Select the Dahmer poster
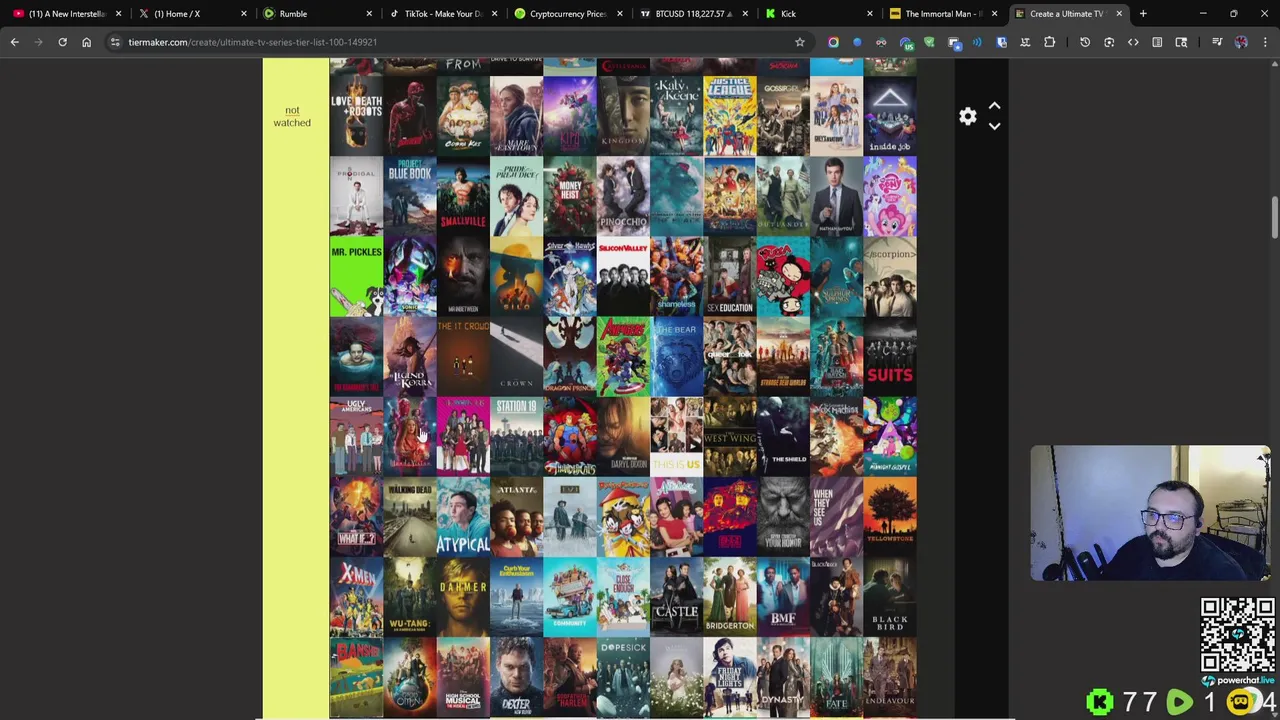Image resolution: width=1280 pixels, height=720 pixels. coord(463,597)
